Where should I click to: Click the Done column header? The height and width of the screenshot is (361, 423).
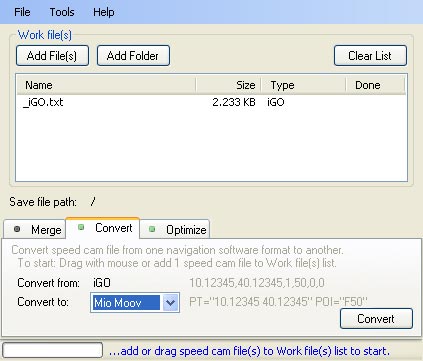point(375,85)
